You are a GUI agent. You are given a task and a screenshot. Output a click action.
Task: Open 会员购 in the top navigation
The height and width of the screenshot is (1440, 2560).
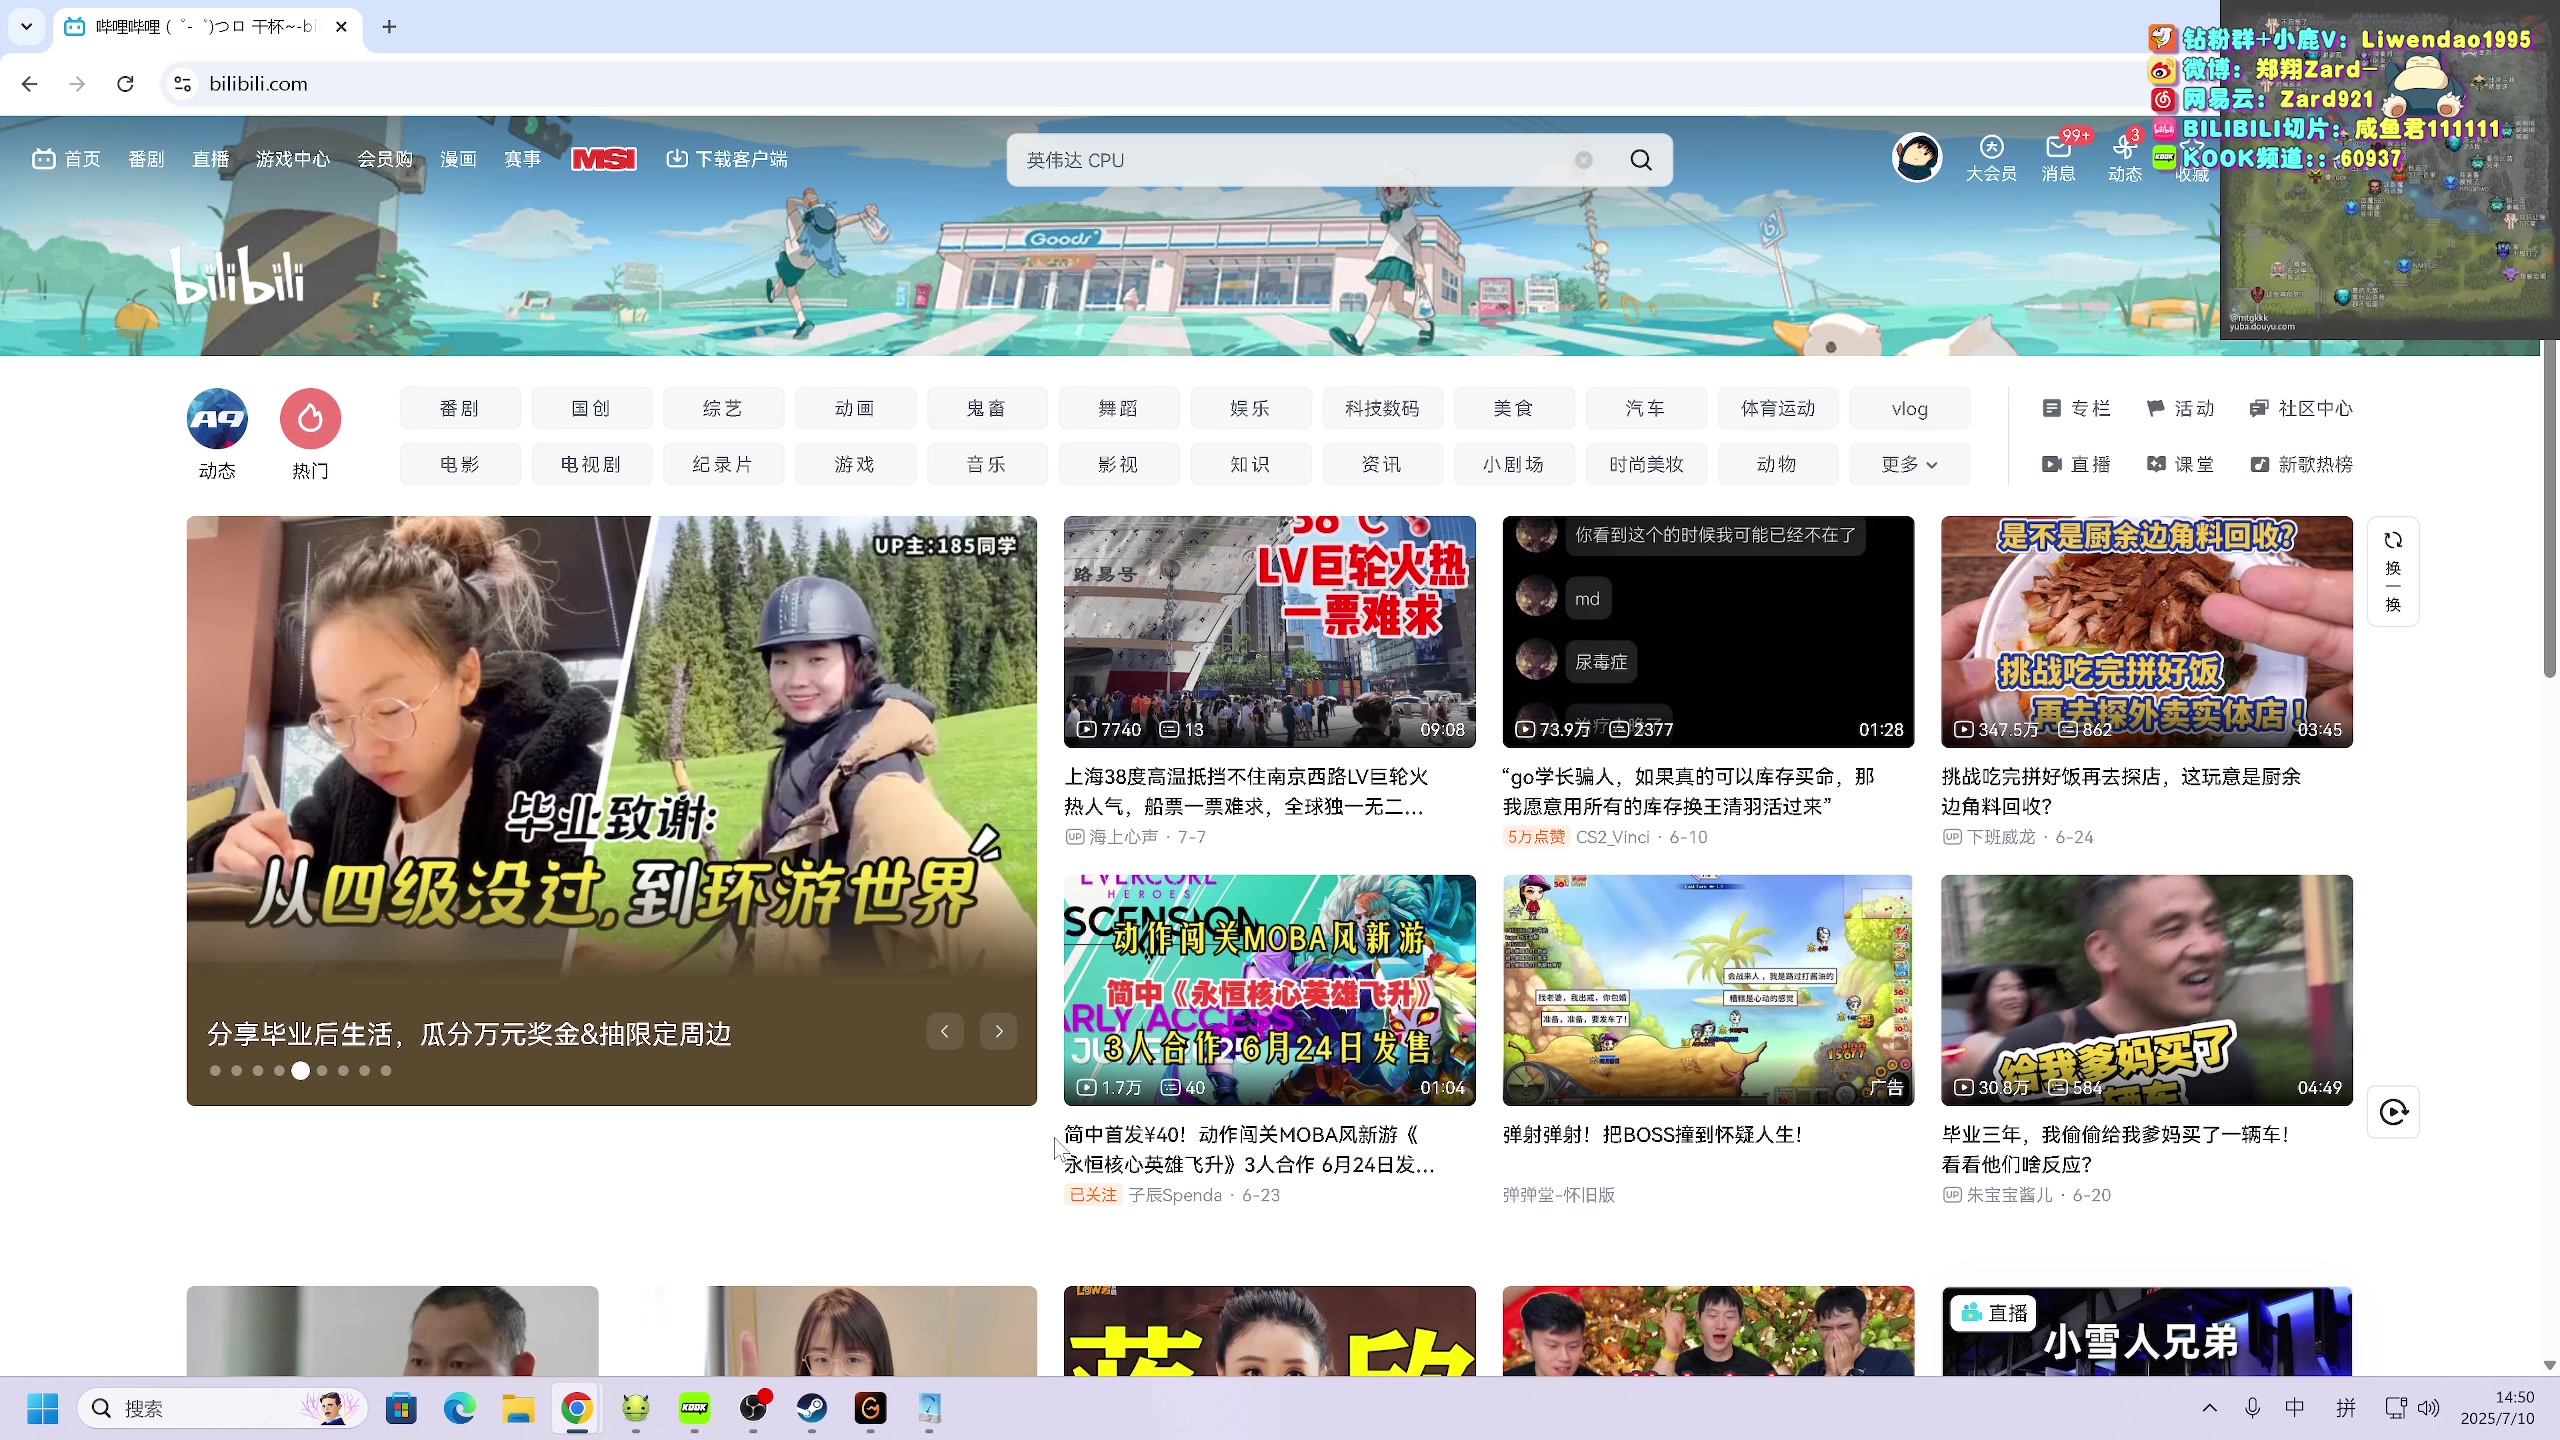click(385, 159)
